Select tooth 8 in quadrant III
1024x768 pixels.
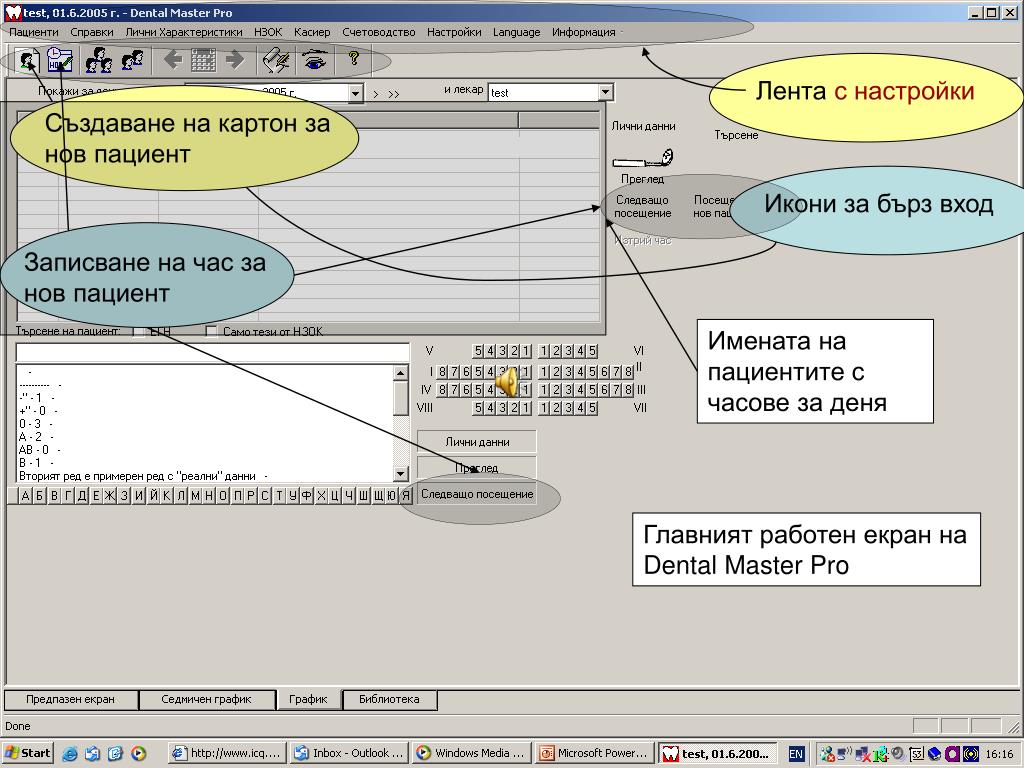628,390
